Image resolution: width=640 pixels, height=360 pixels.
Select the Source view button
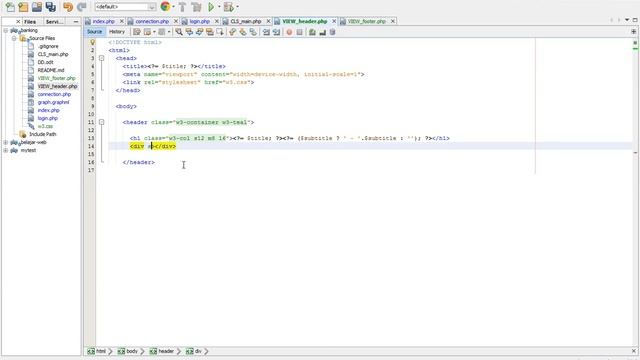(x=94, y=32)
